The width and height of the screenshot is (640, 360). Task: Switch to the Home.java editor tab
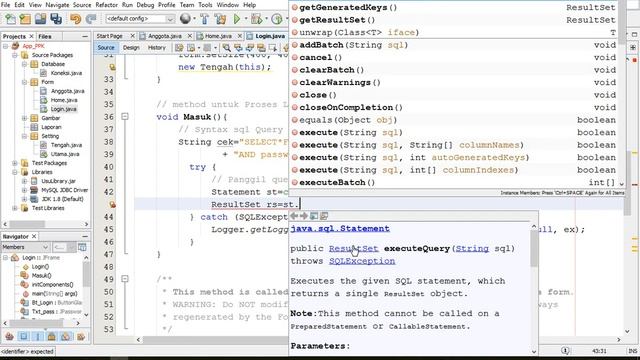218,36
